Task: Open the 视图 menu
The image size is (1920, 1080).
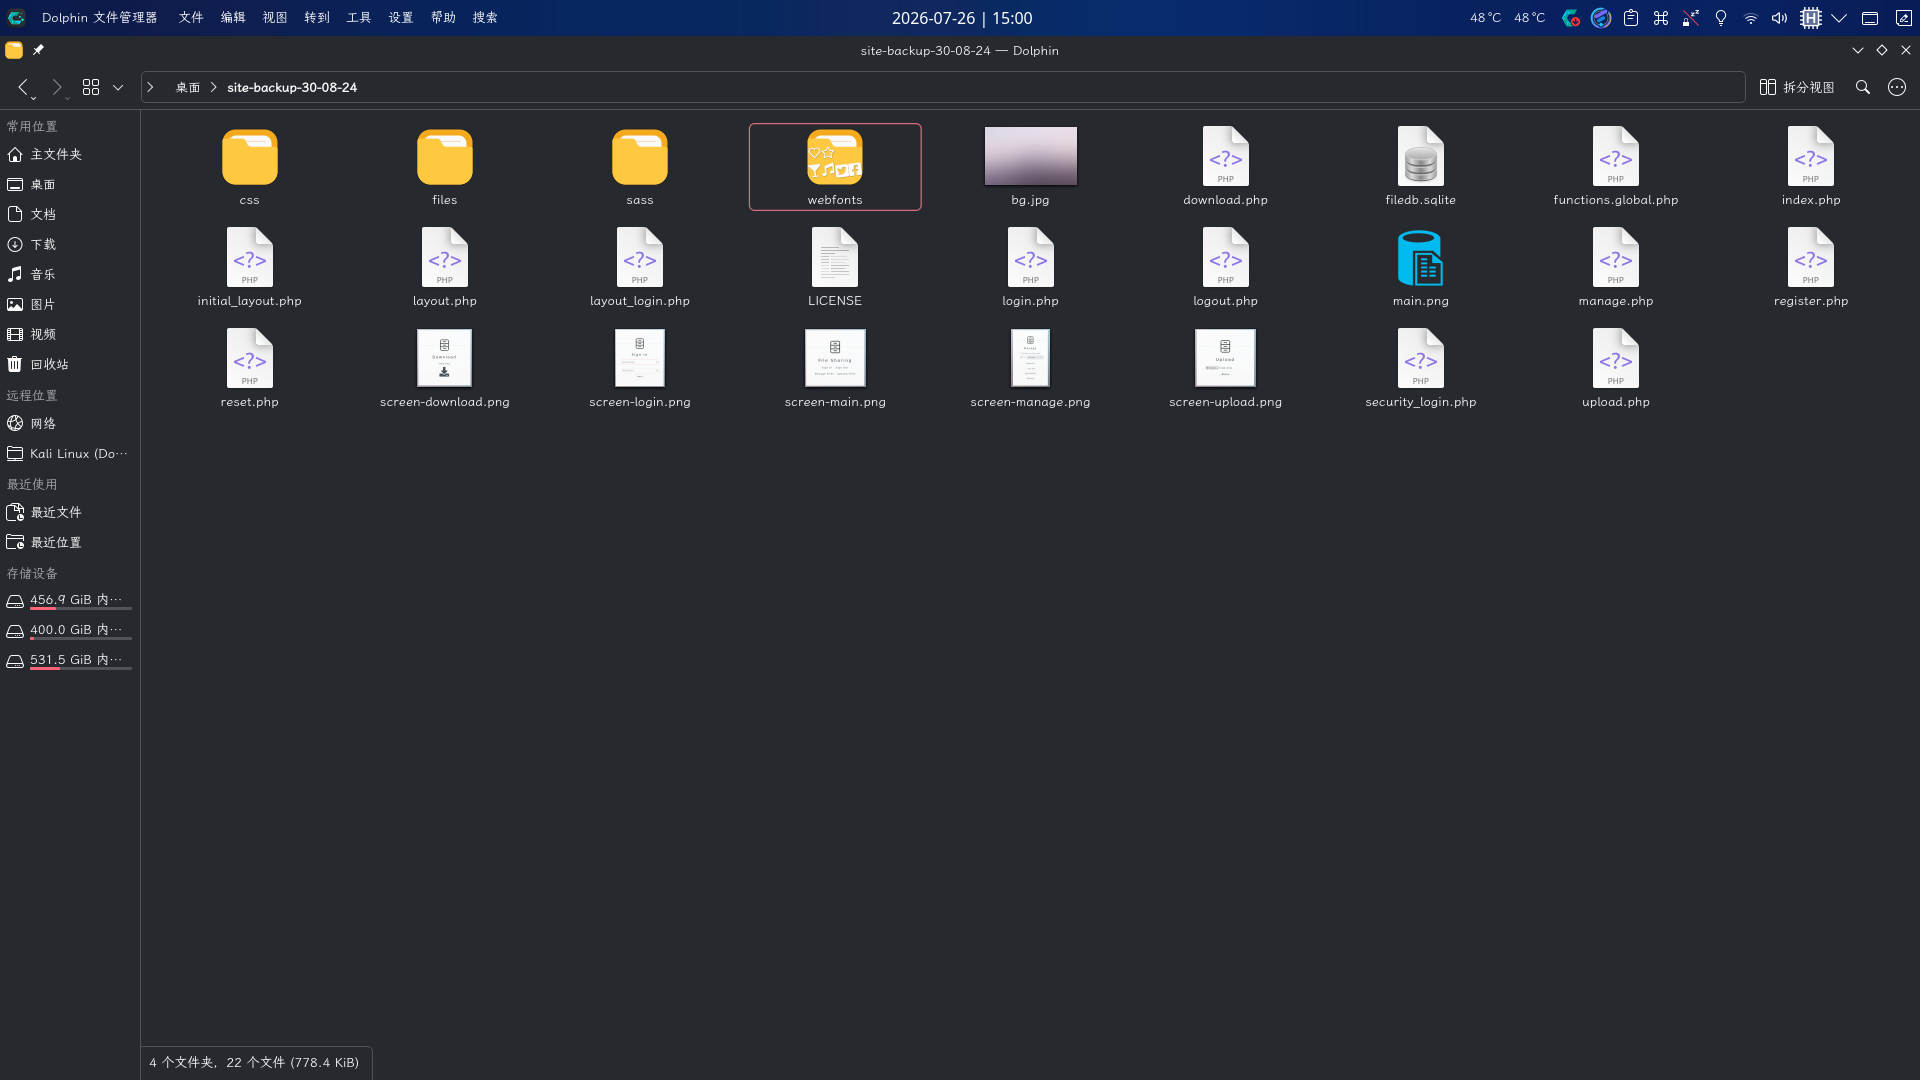Action: point(275,18)
